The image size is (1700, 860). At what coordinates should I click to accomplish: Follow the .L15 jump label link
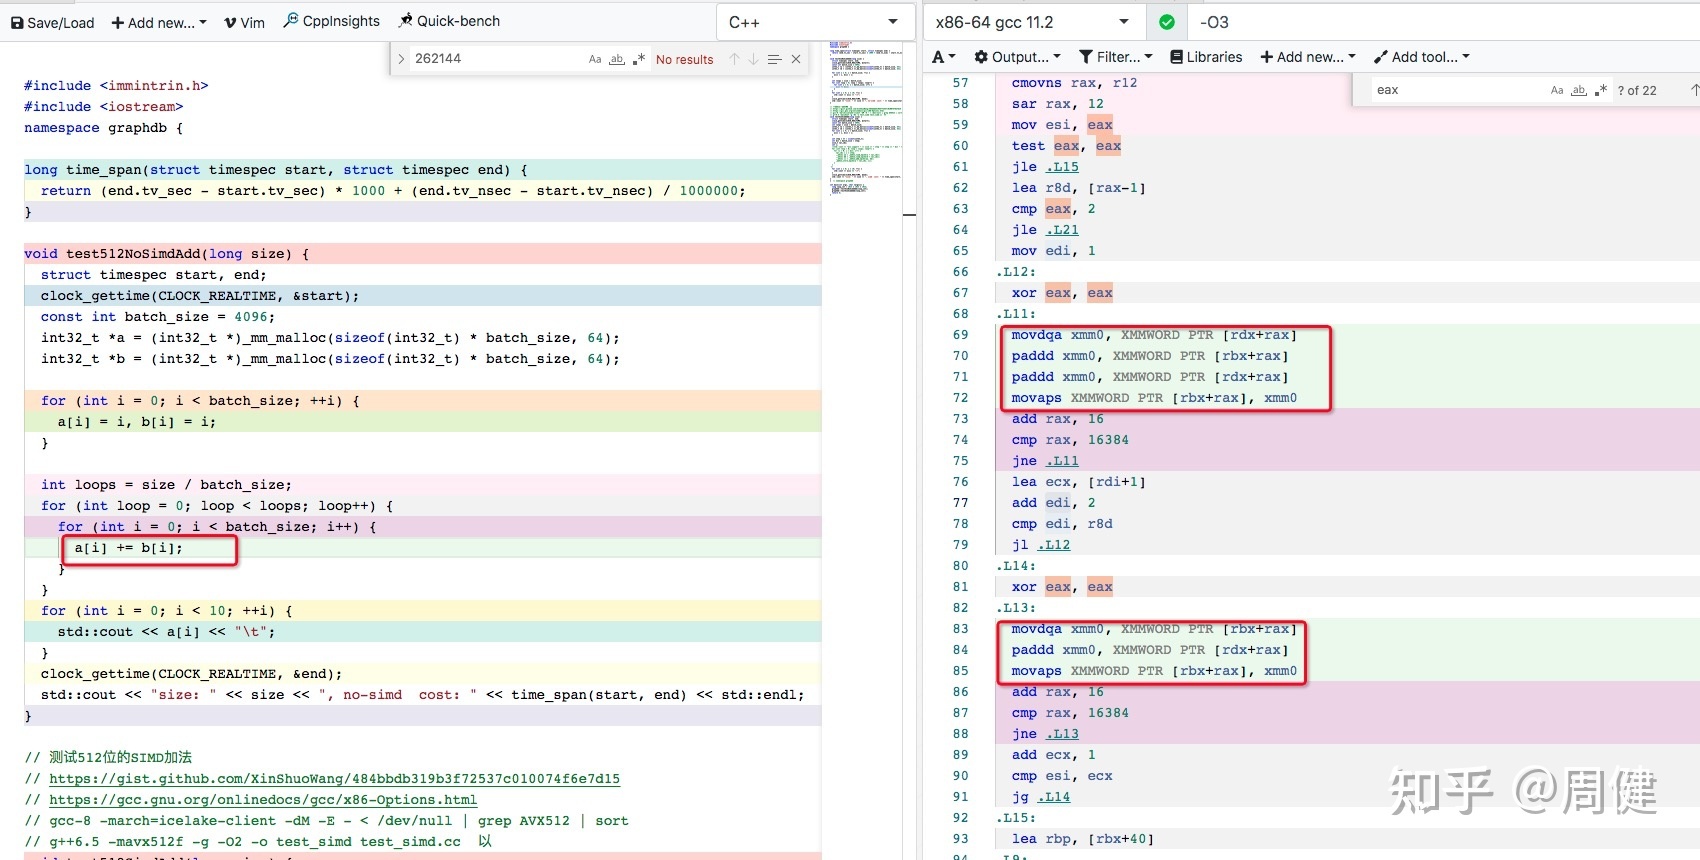[1062, 167]
